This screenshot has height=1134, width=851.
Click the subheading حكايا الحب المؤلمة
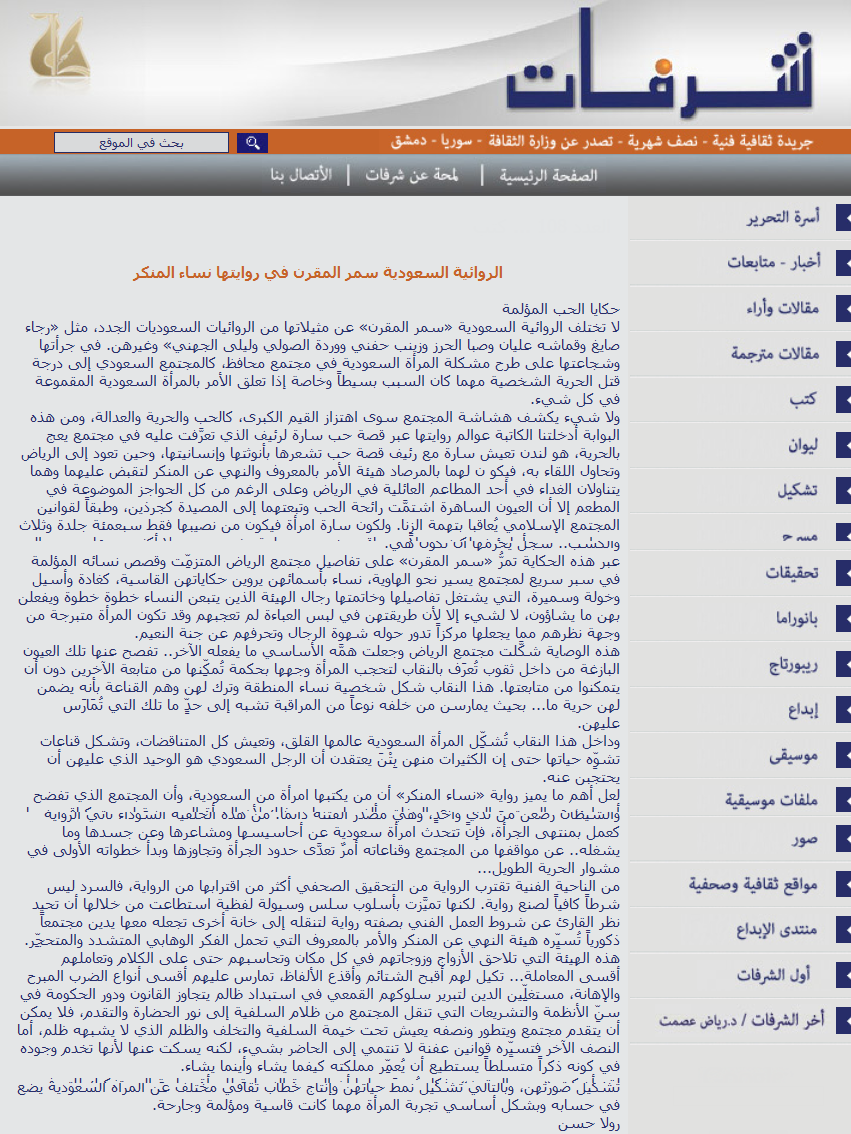pos(561,310)
